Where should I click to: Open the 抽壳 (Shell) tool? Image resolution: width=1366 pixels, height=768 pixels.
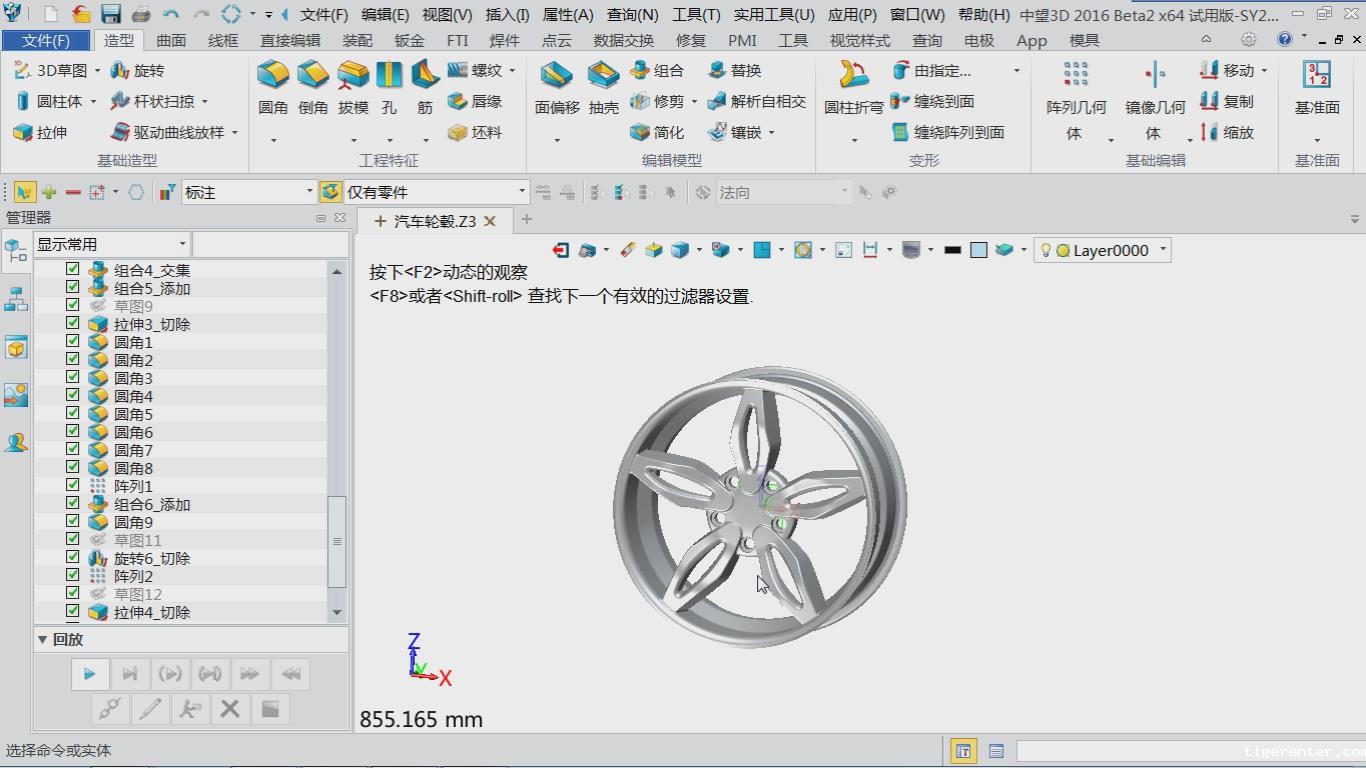603,87
